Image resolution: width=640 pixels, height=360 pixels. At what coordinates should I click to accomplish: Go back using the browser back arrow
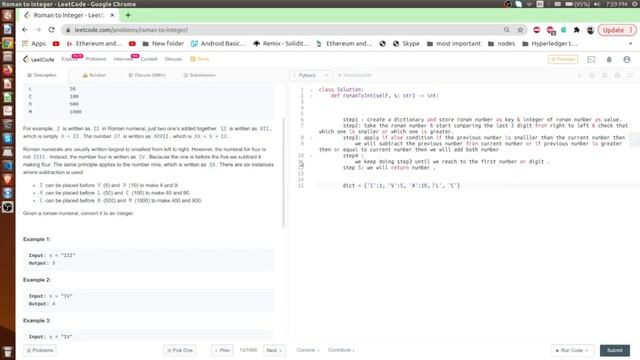pyautogui.click(x=25, y=30)
